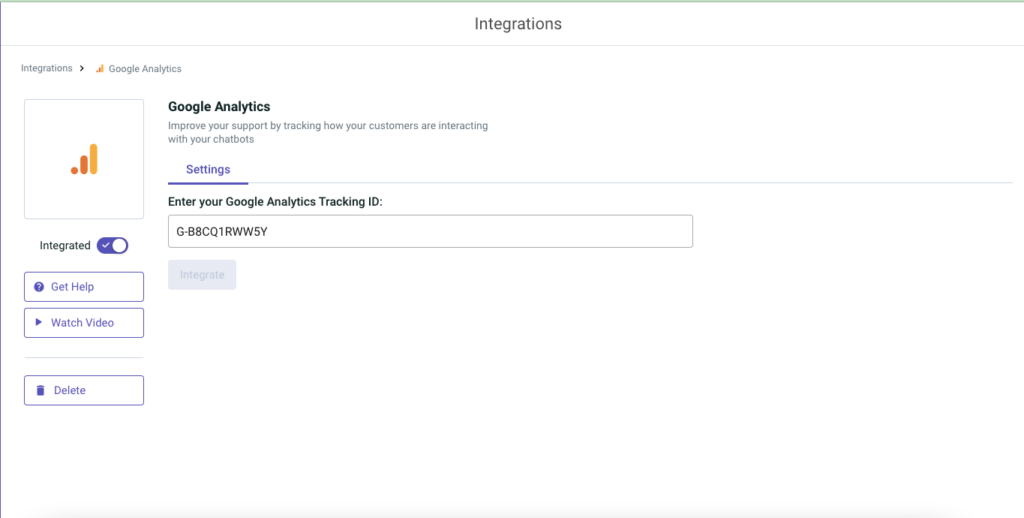Click the large Google Analytics logo tile

click(84, 159)
